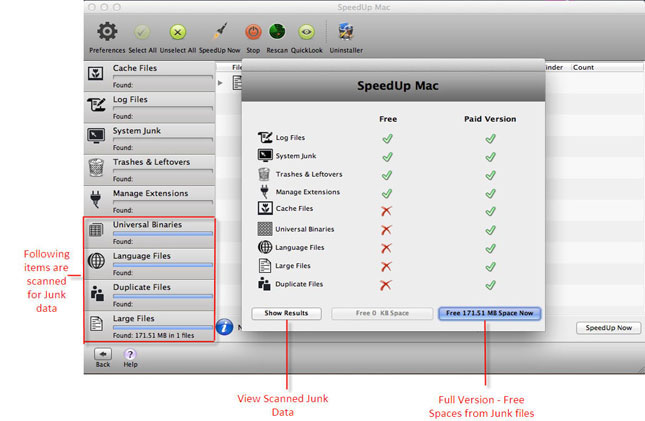The height and width of the screenshot is (421, 645).
Task: Open Preferences gear in toolbar
Action: [107, 32]
